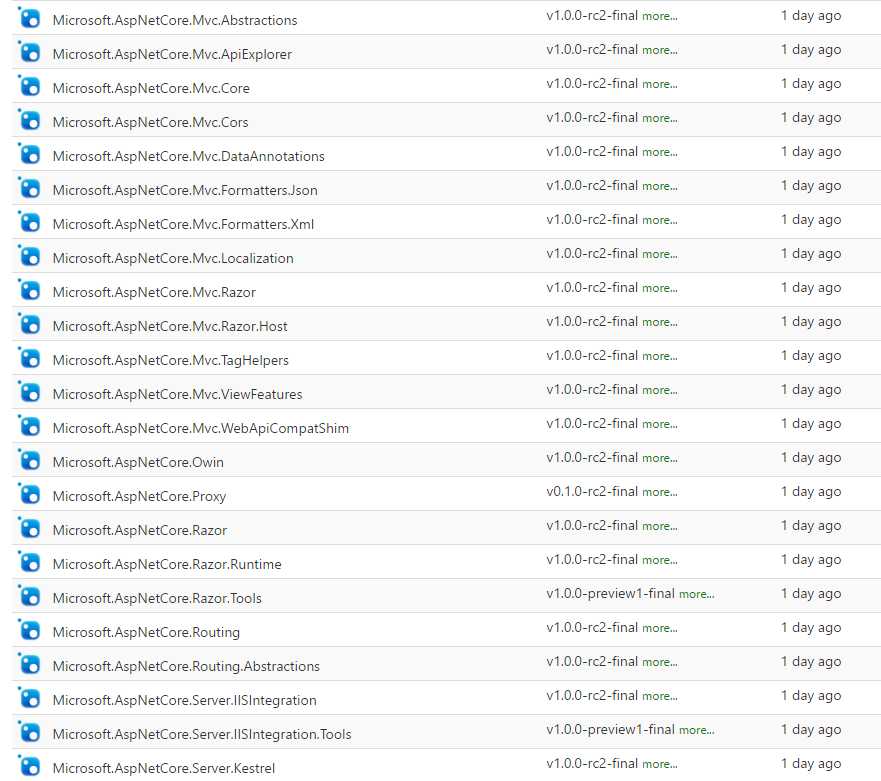Click the package icon beside Microsoft.AspNetCore.Mvc.Razor
Viewport: 881px width, 781px height.
[30, 290]
